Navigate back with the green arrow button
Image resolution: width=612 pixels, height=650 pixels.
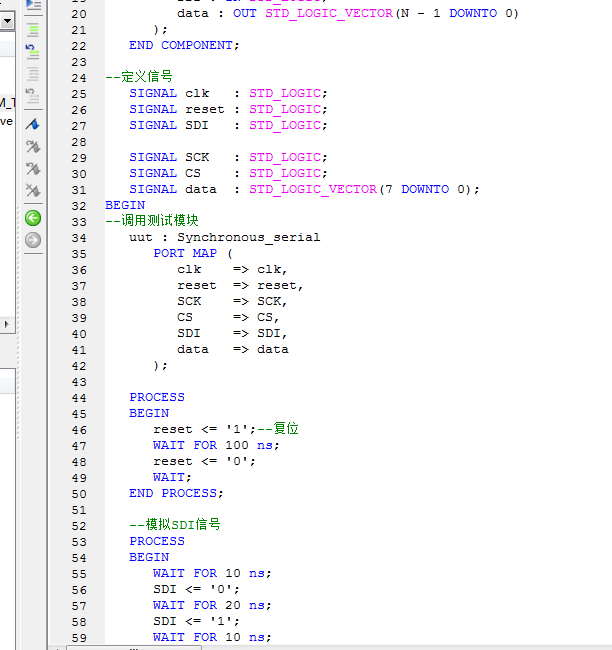coord(33,217)
